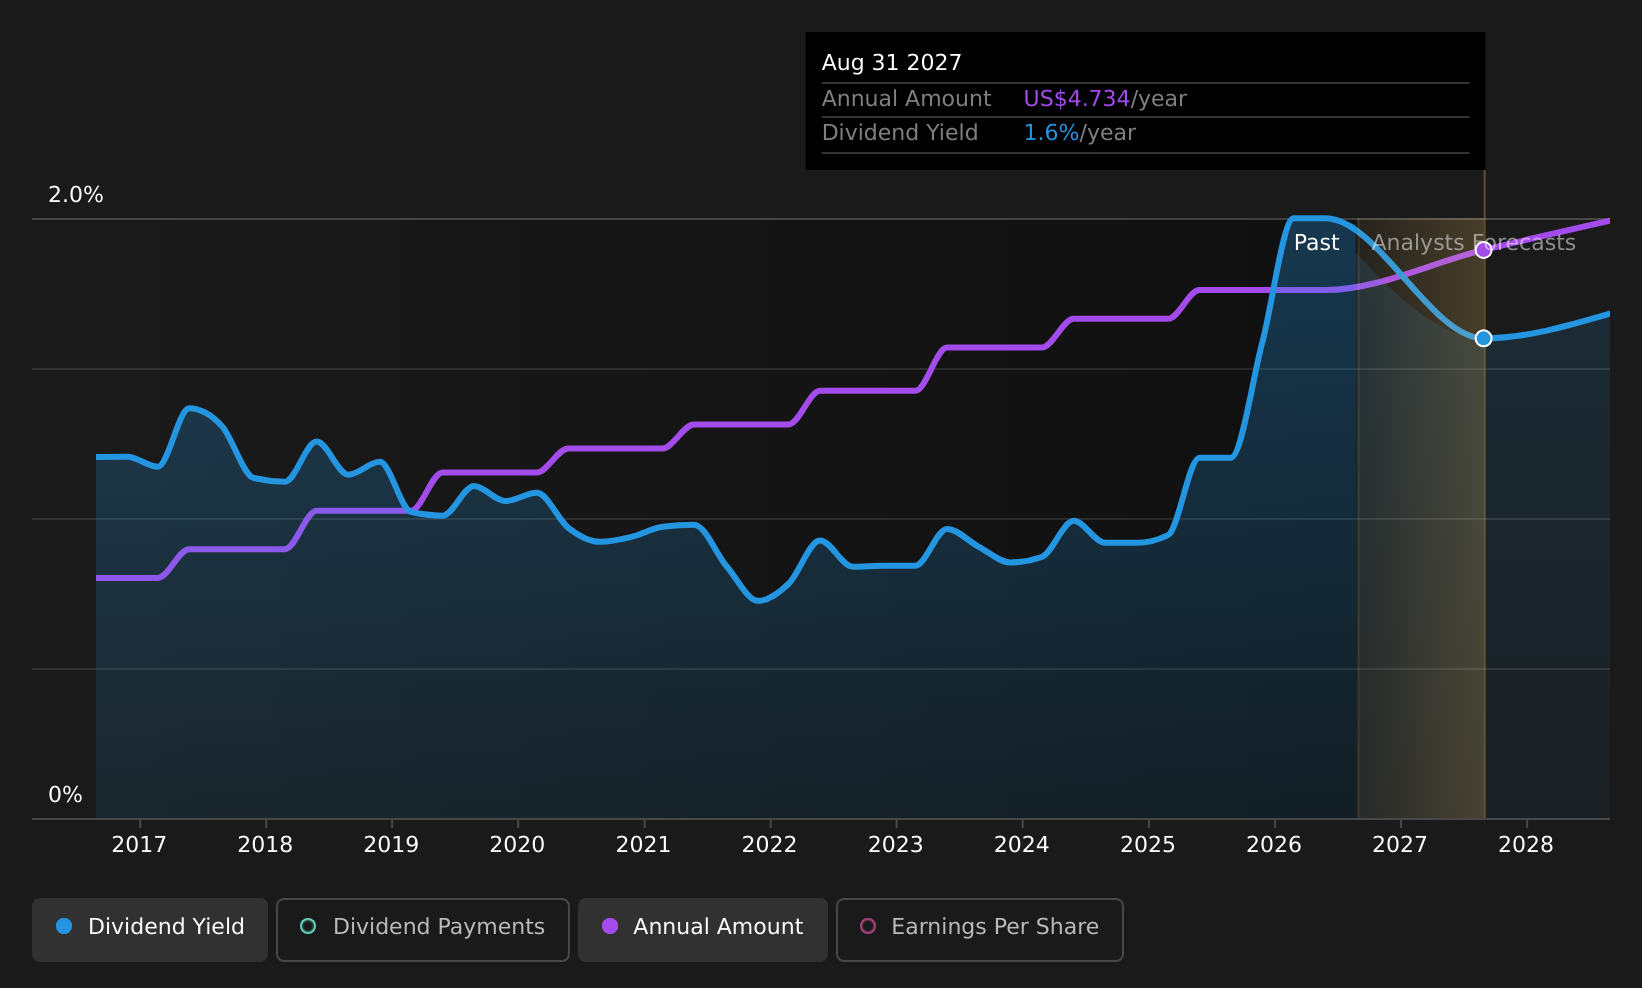
Task: Click the 2023 x-axis label
Action: coord(895,845)
